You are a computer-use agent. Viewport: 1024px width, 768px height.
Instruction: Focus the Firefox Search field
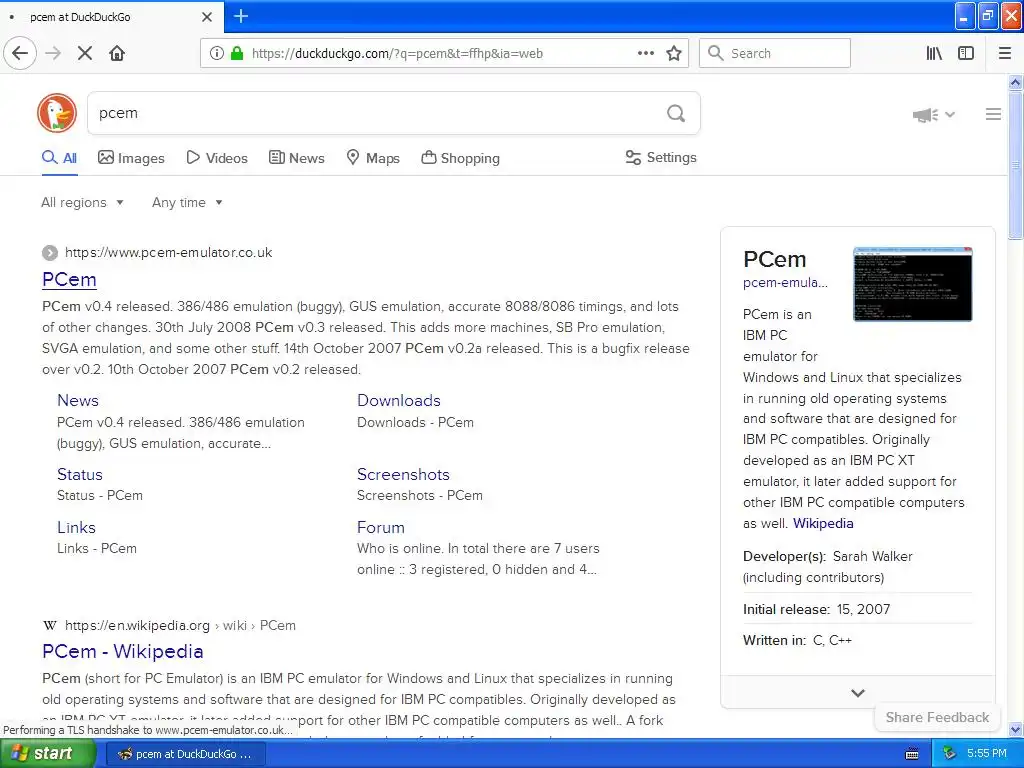775,53
